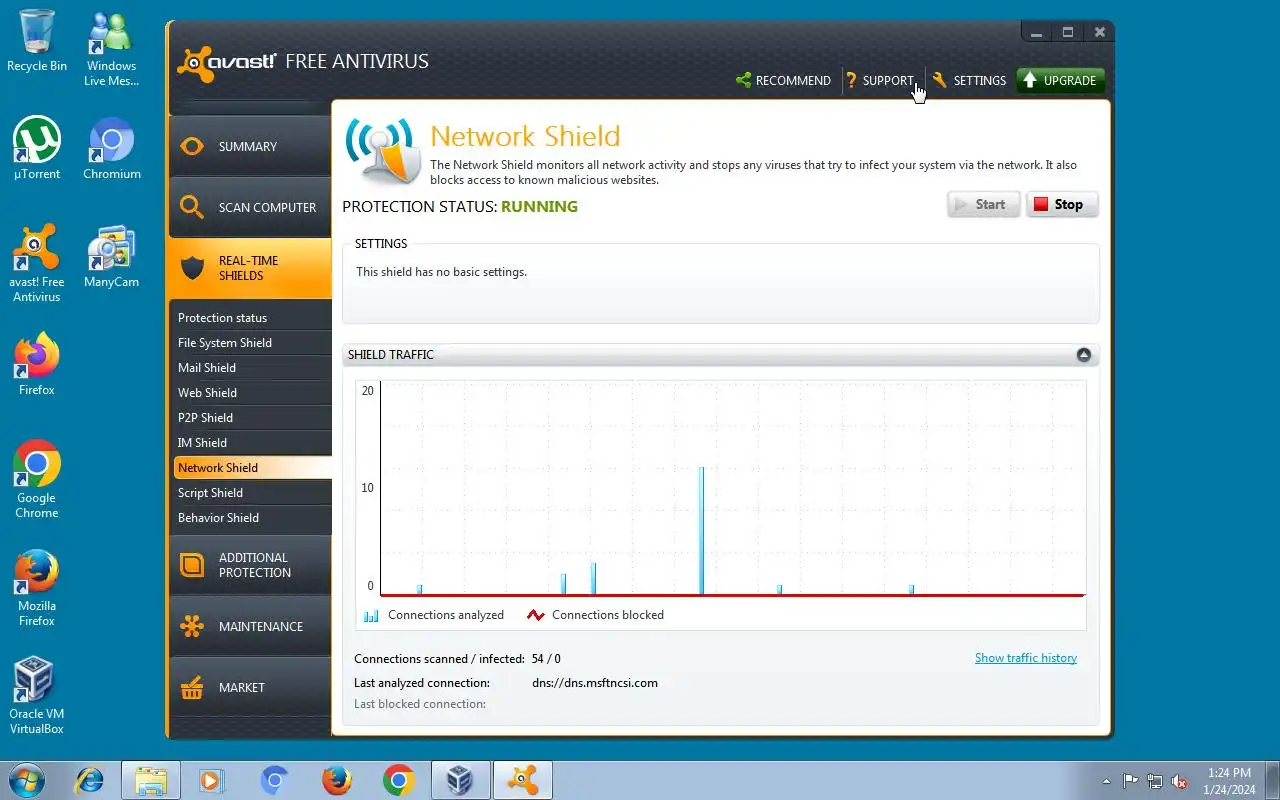1280x800 pixels.
Task: Open the Chromium desktop shortcut
Action: [111, 149]
